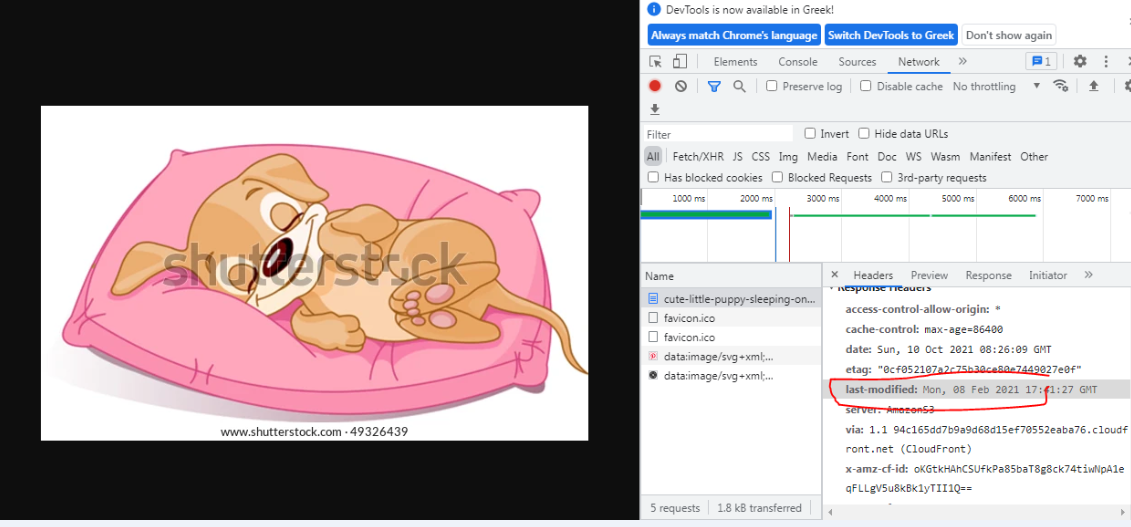Clear the network log
Image resolution: width=1131 pixels, height=527 pixels.
coord(681,86)
